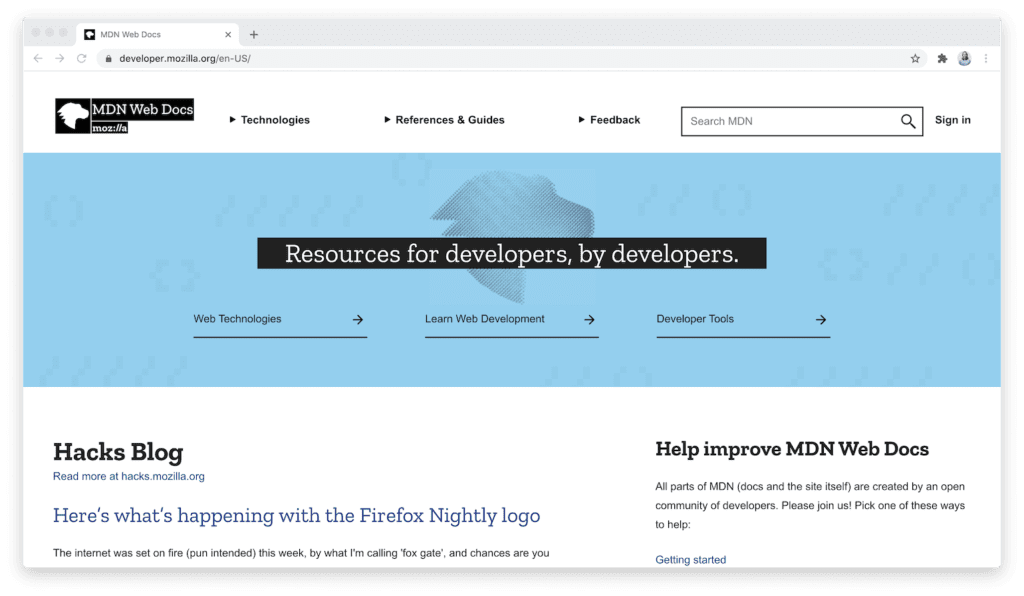Open the Getting started link
The image size is (1024, 596).
tap(690, 559)
